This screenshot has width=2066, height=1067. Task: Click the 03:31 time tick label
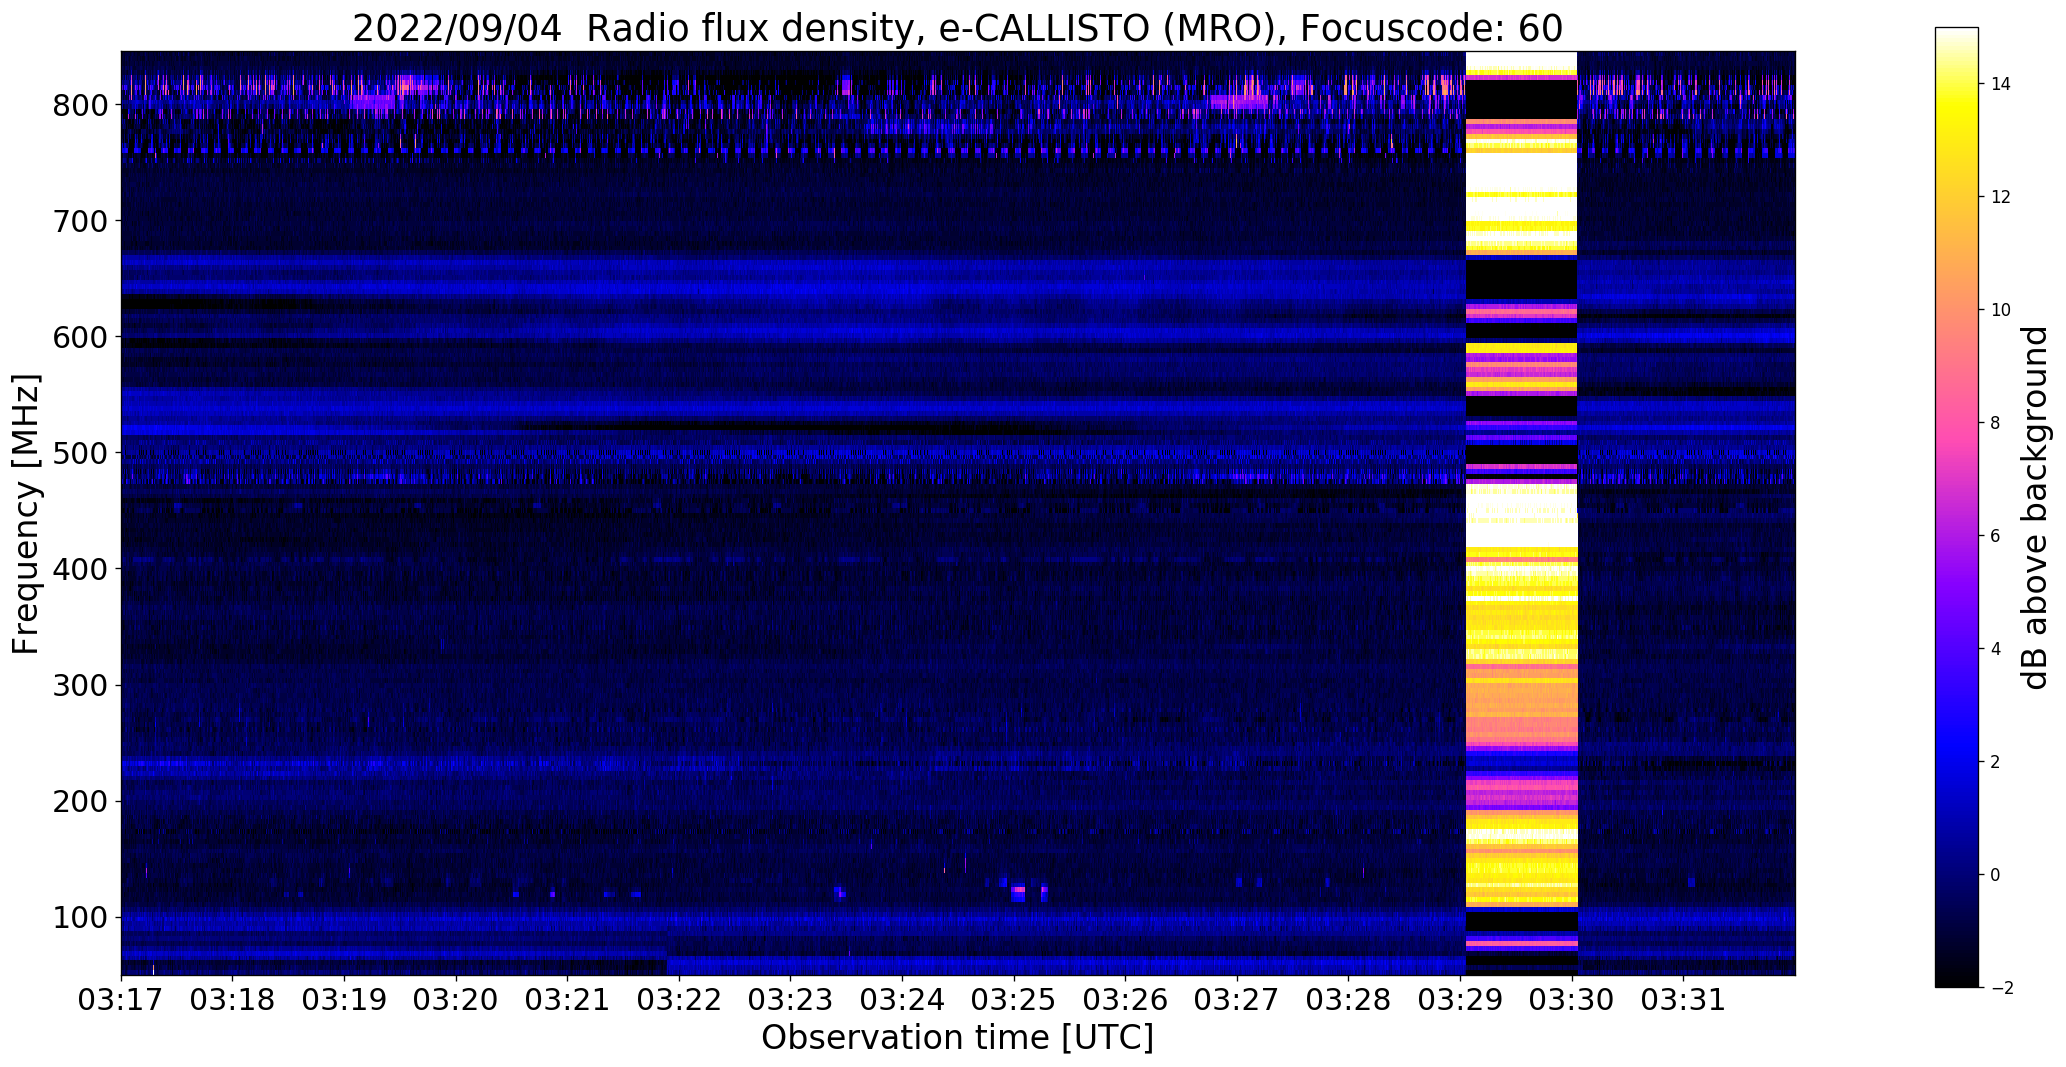[x=1684, y=1000]
